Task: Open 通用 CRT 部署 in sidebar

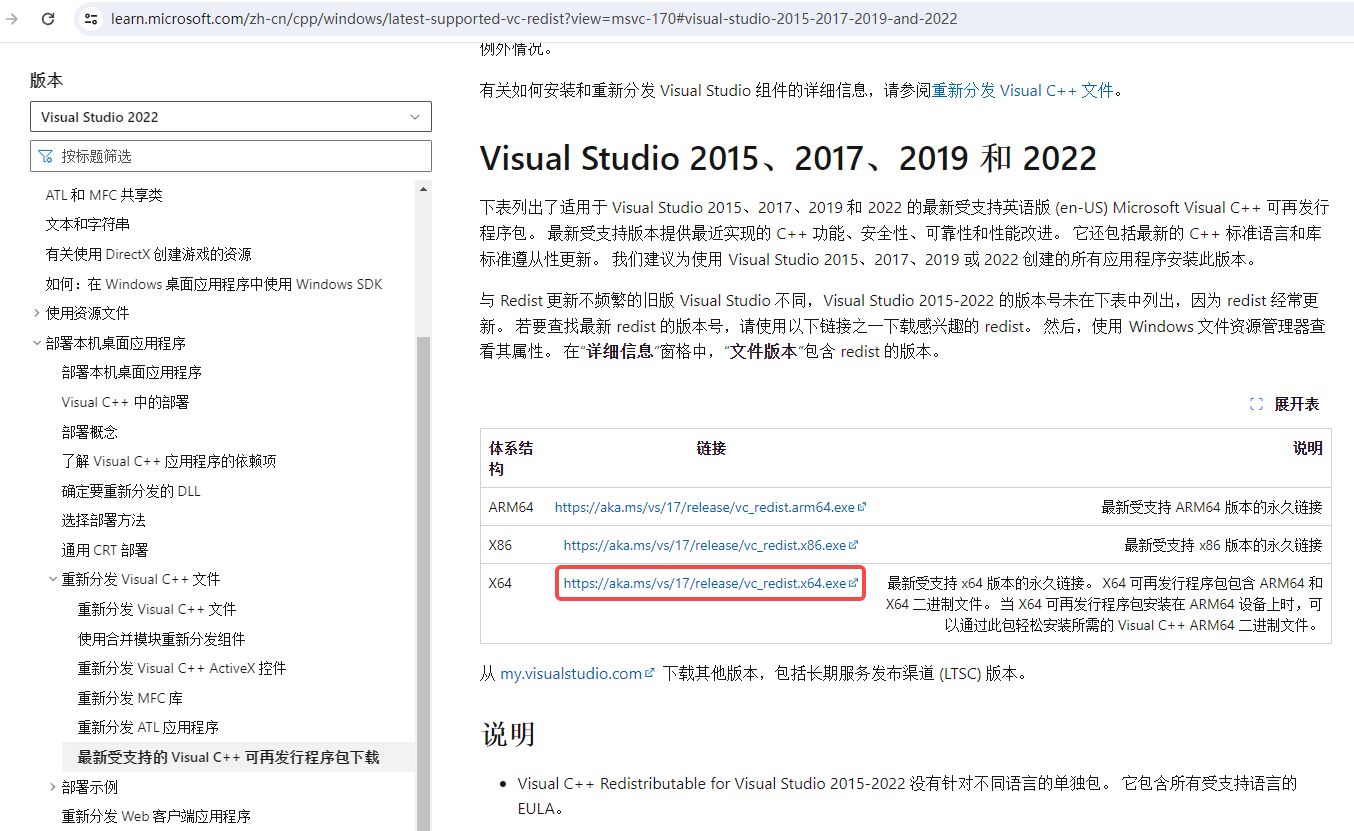Action: click(105, 550)
